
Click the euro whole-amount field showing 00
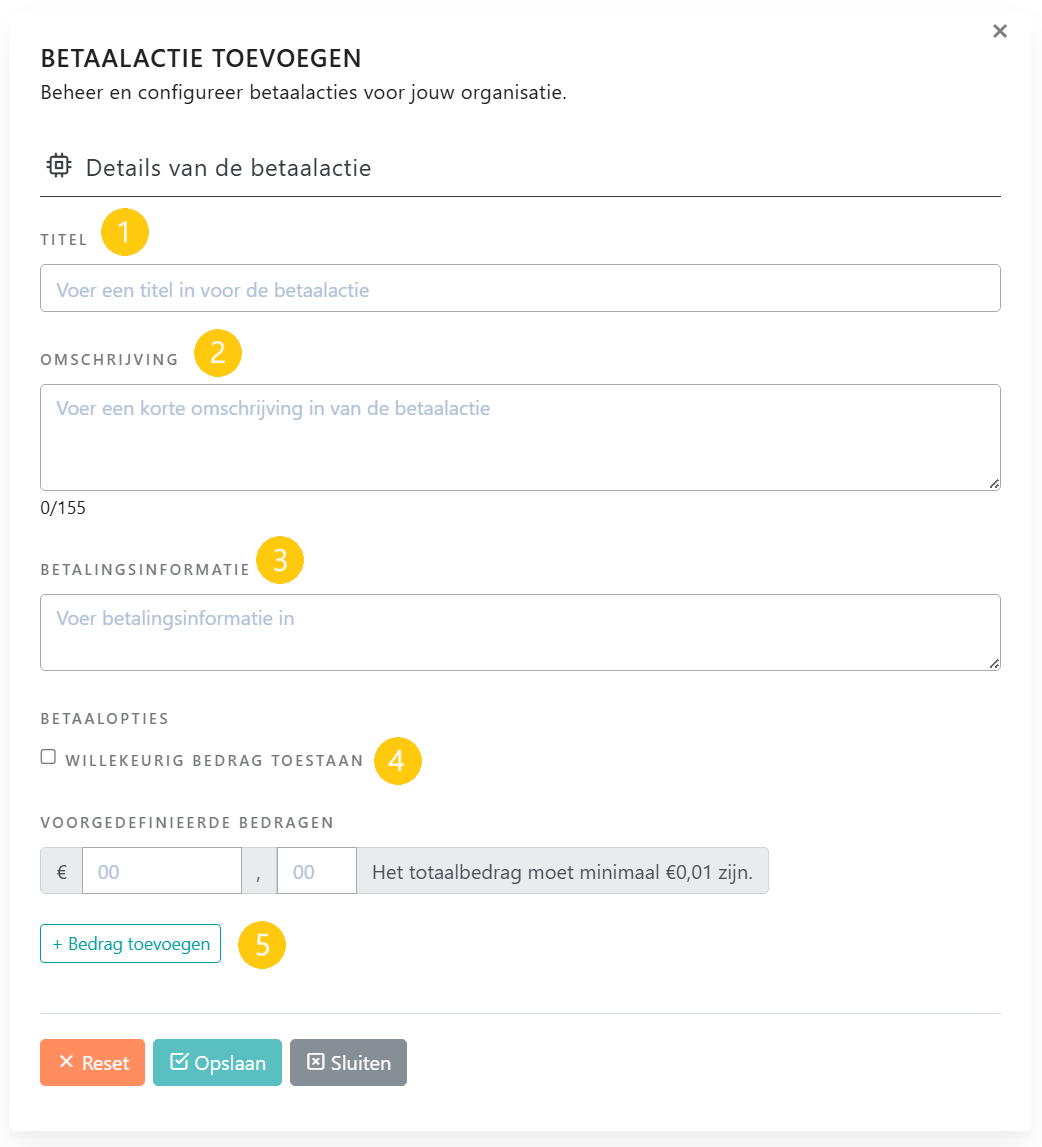(x=160, y=870)
